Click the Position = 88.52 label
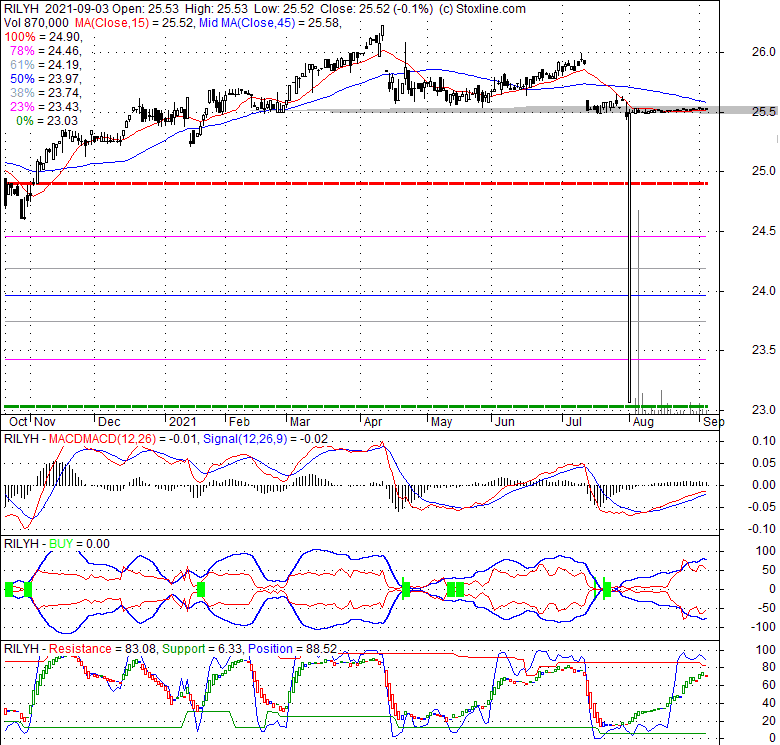Image resolution: width=780 pixels, height=745 pixels. coord(292,649)
